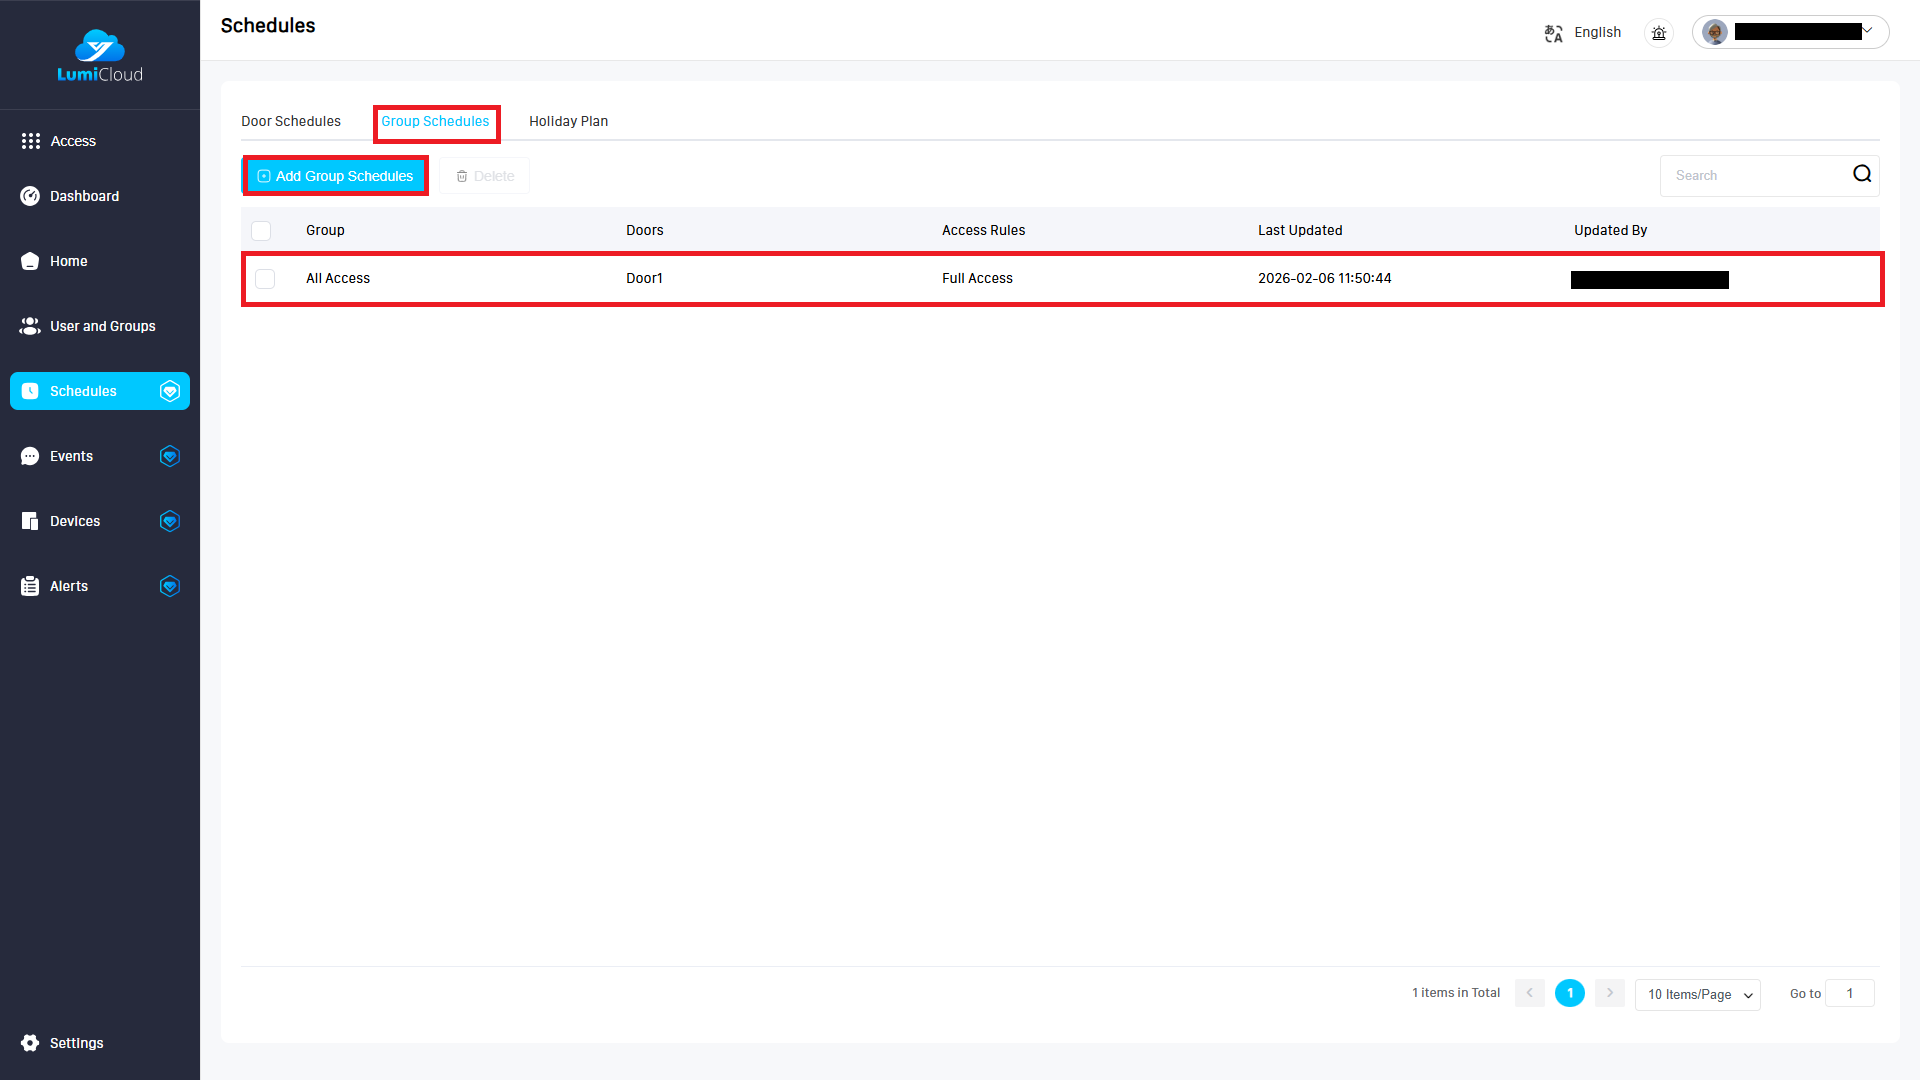Click the LumiCloud logo

99,56
